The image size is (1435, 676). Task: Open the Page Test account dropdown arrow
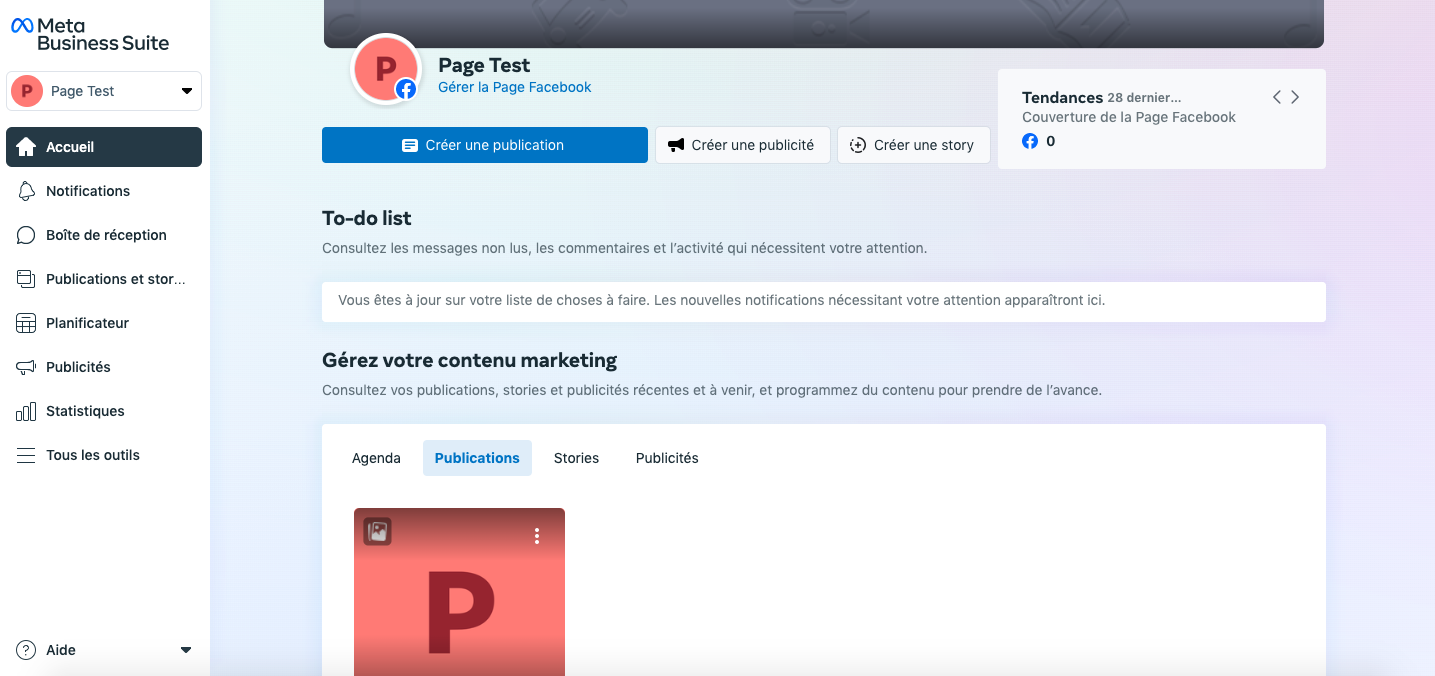pos(186,91)
